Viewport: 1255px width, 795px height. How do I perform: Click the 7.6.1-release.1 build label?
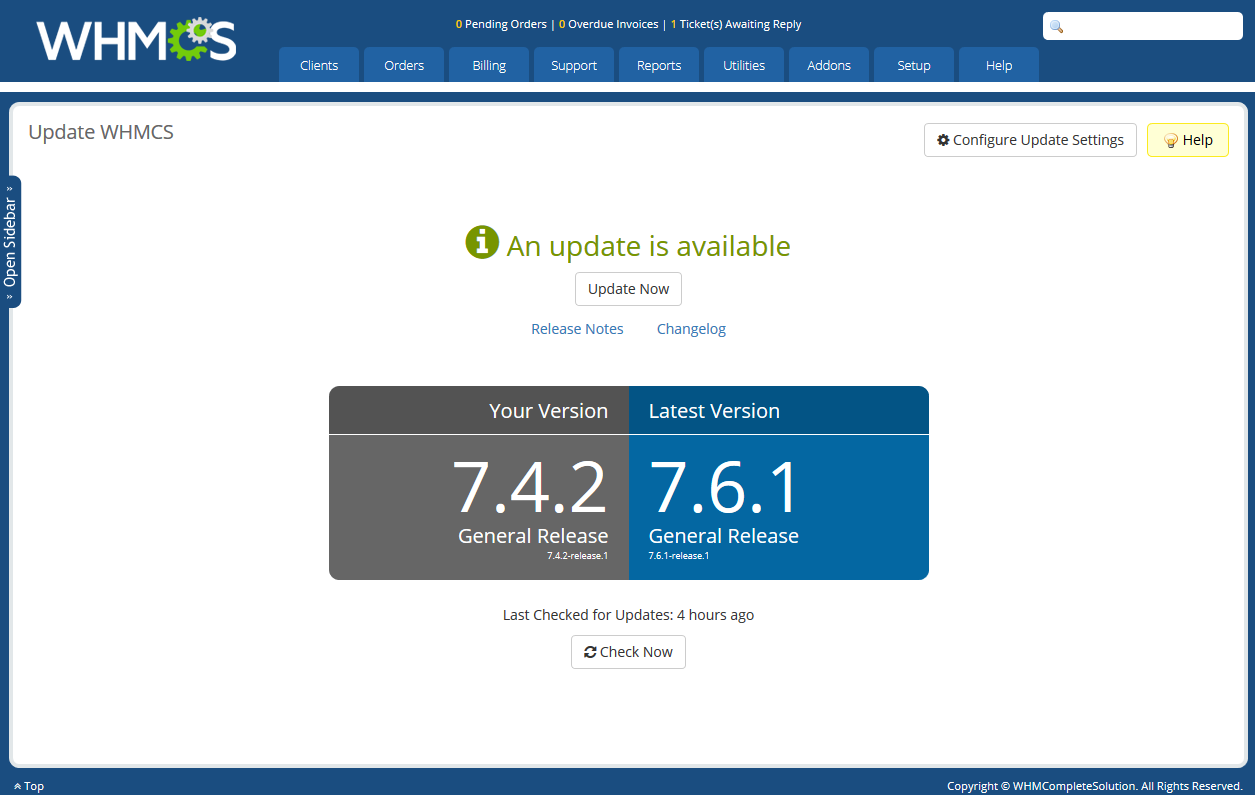pyautogui.click(x=679, y=556)
